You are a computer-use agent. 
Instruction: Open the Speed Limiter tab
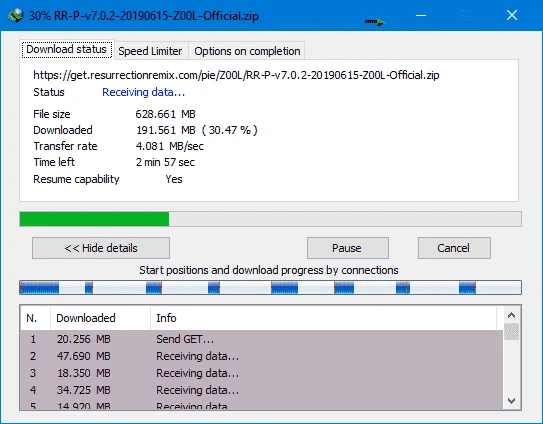coord(150,51)
